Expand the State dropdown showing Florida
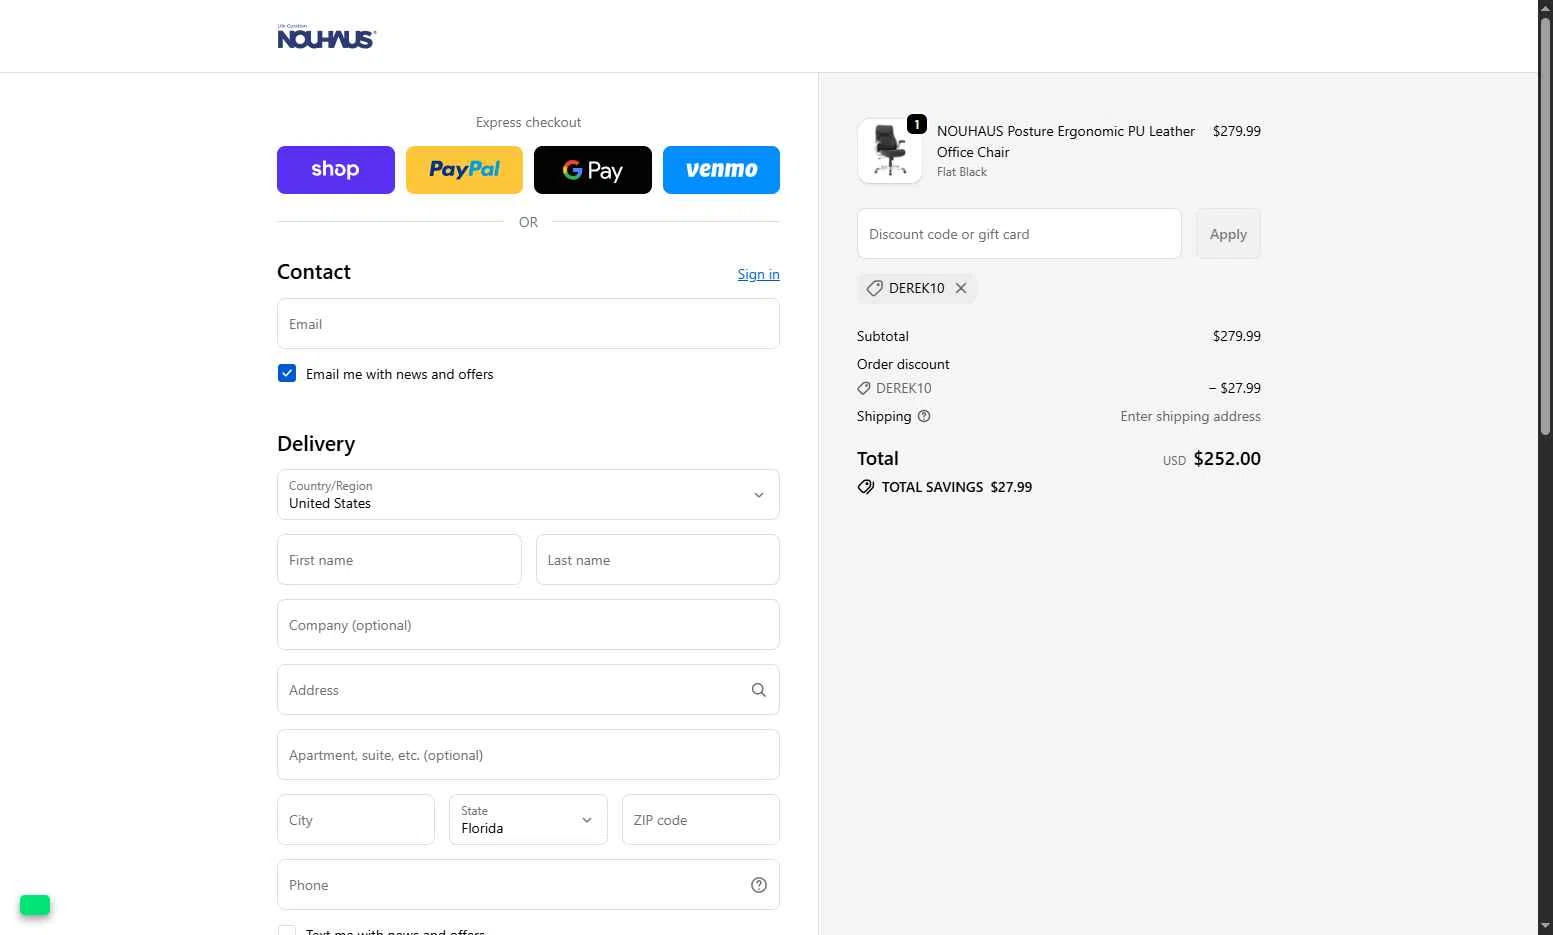The image size is (1553, 935). click(x=528, y=819)
